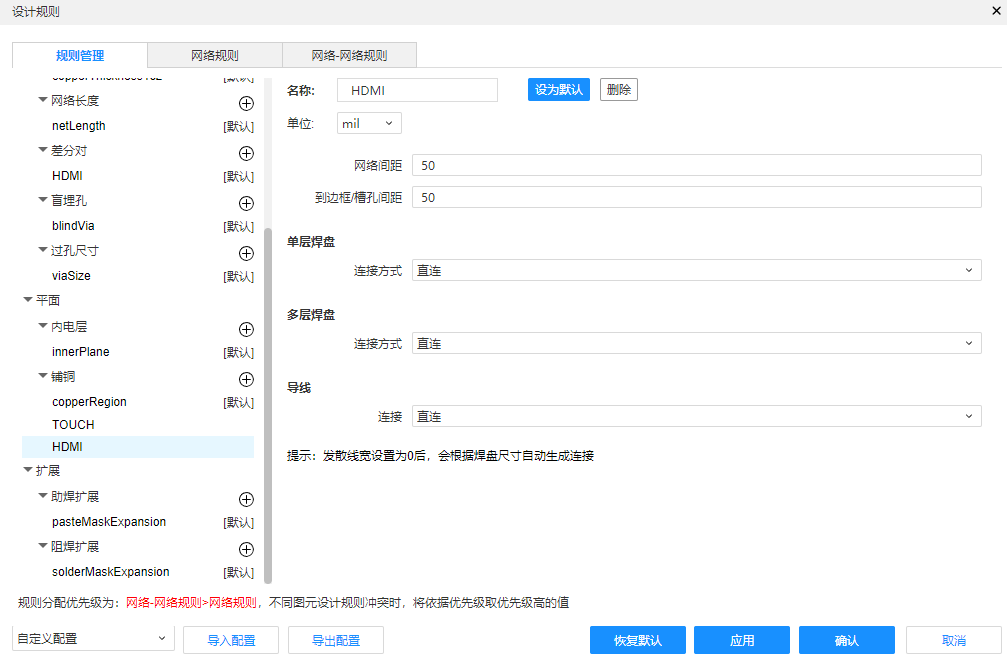Screen dimensions: 1007x669
Task: Click the 导入配置 button
Action: 231,640
